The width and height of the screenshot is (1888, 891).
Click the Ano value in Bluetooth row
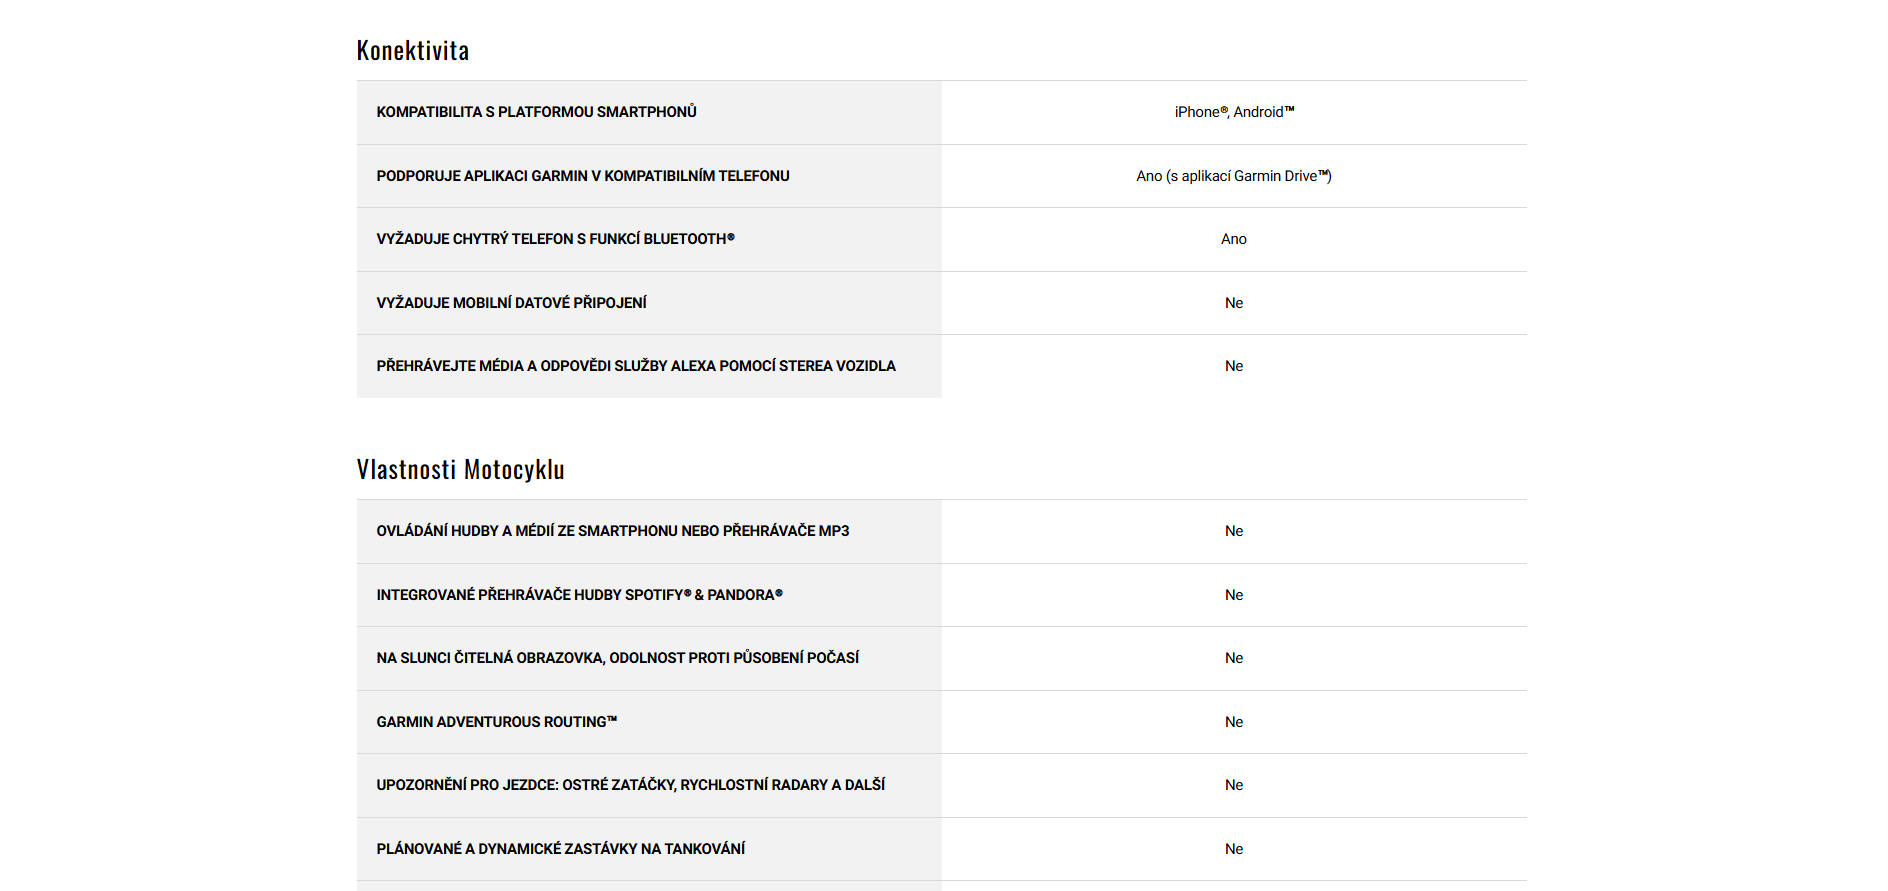(1233, 239)
